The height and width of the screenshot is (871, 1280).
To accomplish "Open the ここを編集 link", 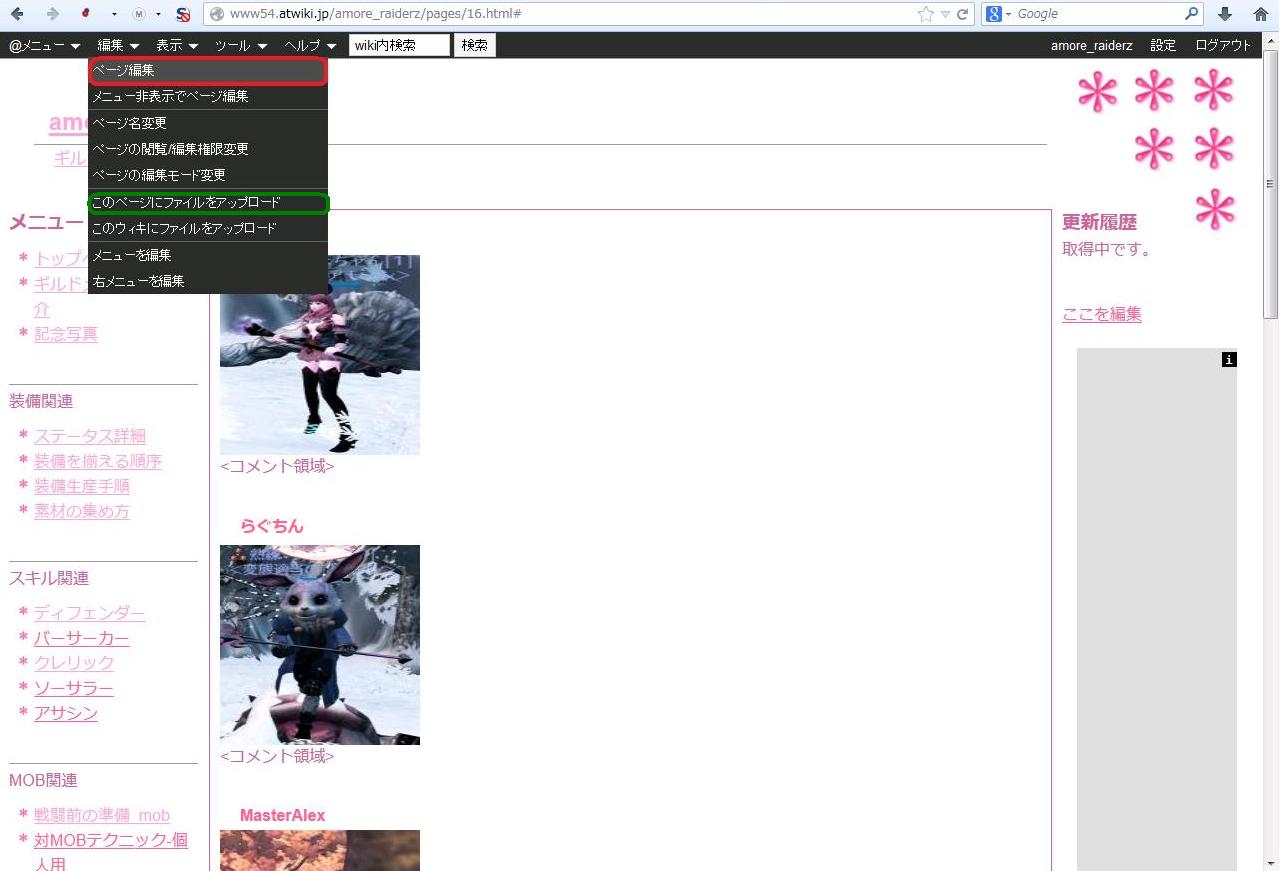I will 1101,314.
